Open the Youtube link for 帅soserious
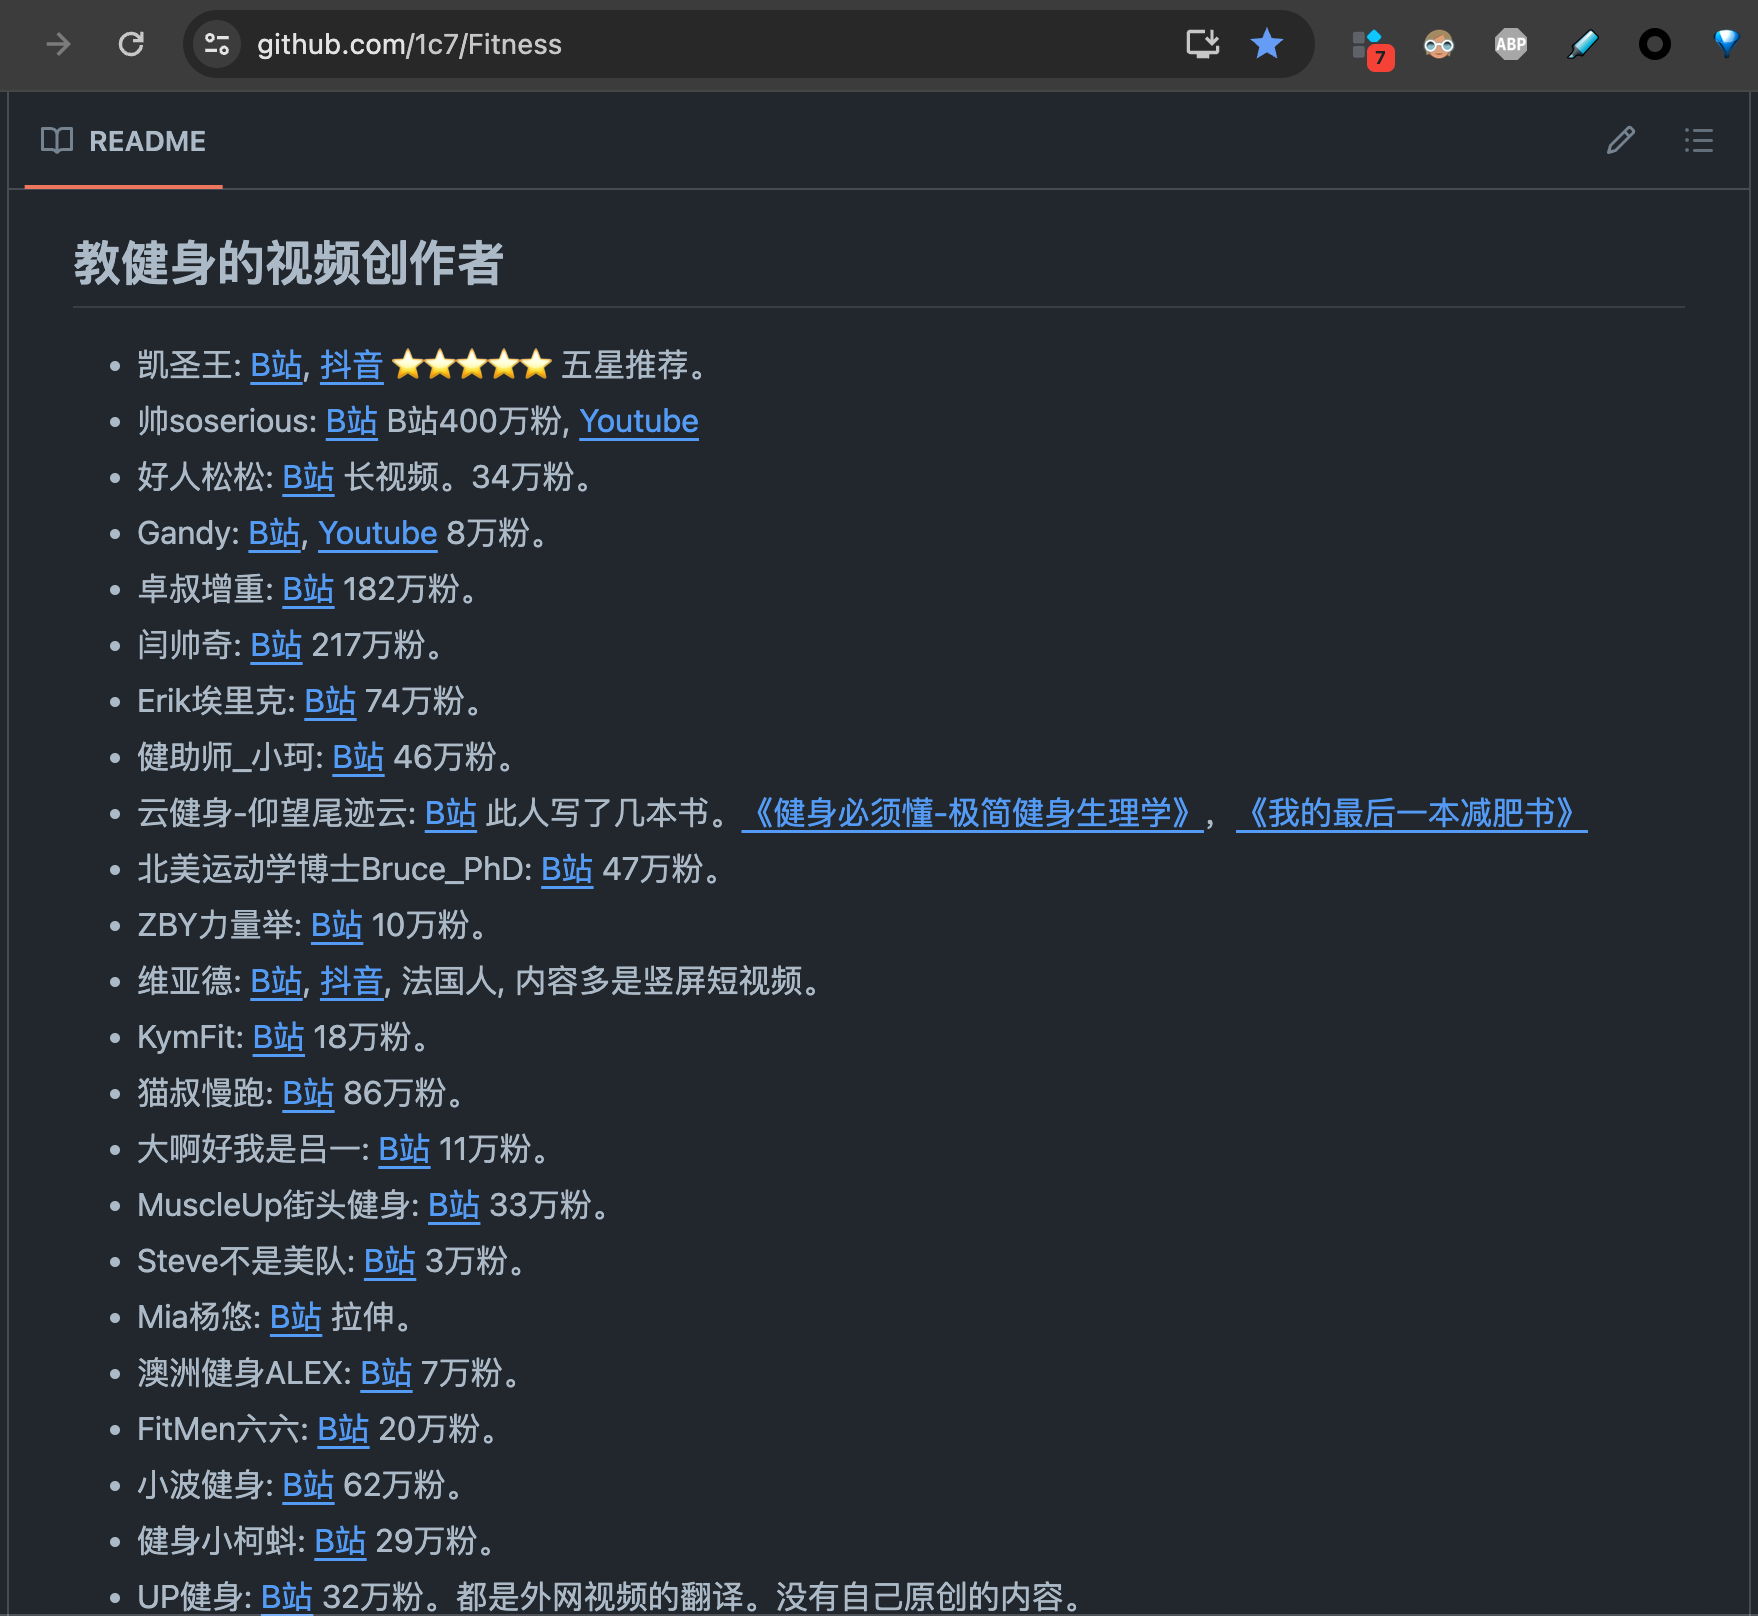The height and width of the screenshot is (1616, 1758). tap(638, 422)
